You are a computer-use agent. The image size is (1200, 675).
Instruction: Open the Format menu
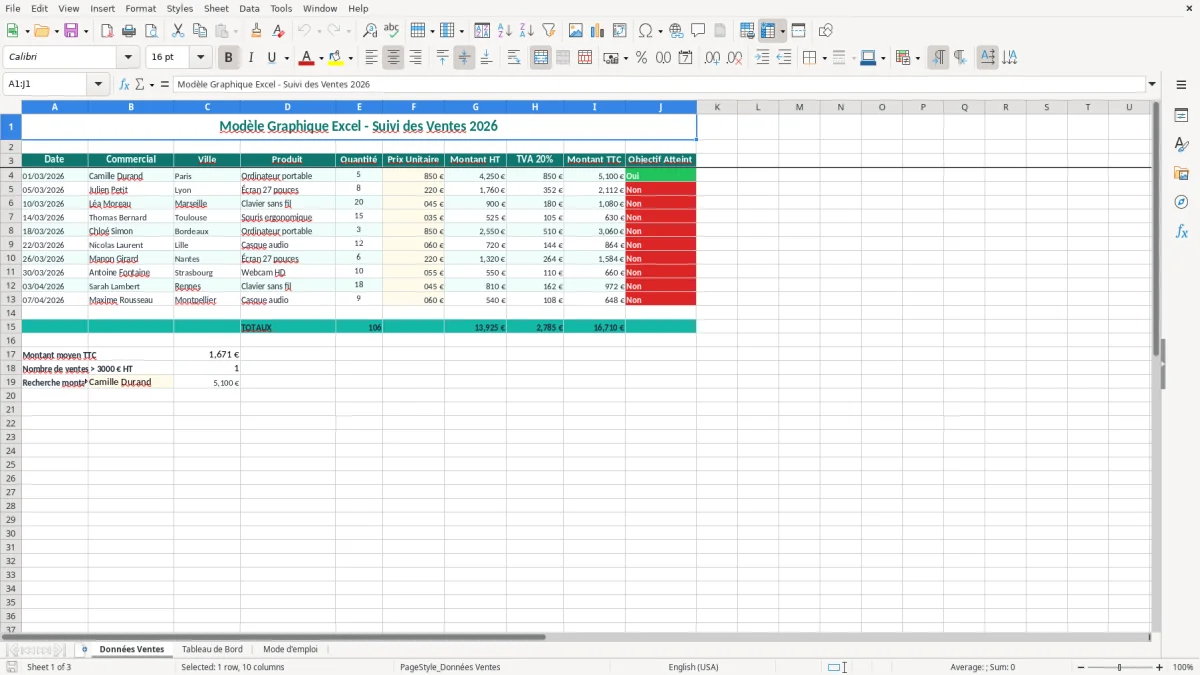140,8
